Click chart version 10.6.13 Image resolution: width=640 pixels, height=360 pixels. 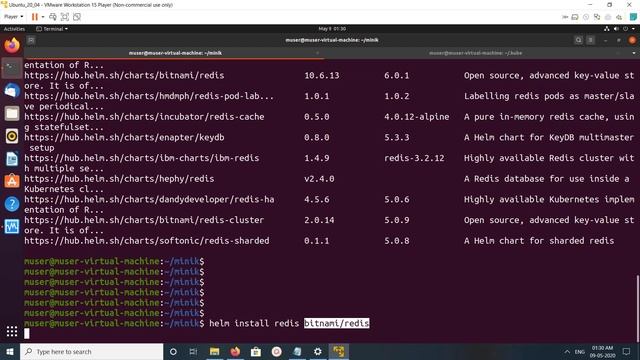point(322,76)
